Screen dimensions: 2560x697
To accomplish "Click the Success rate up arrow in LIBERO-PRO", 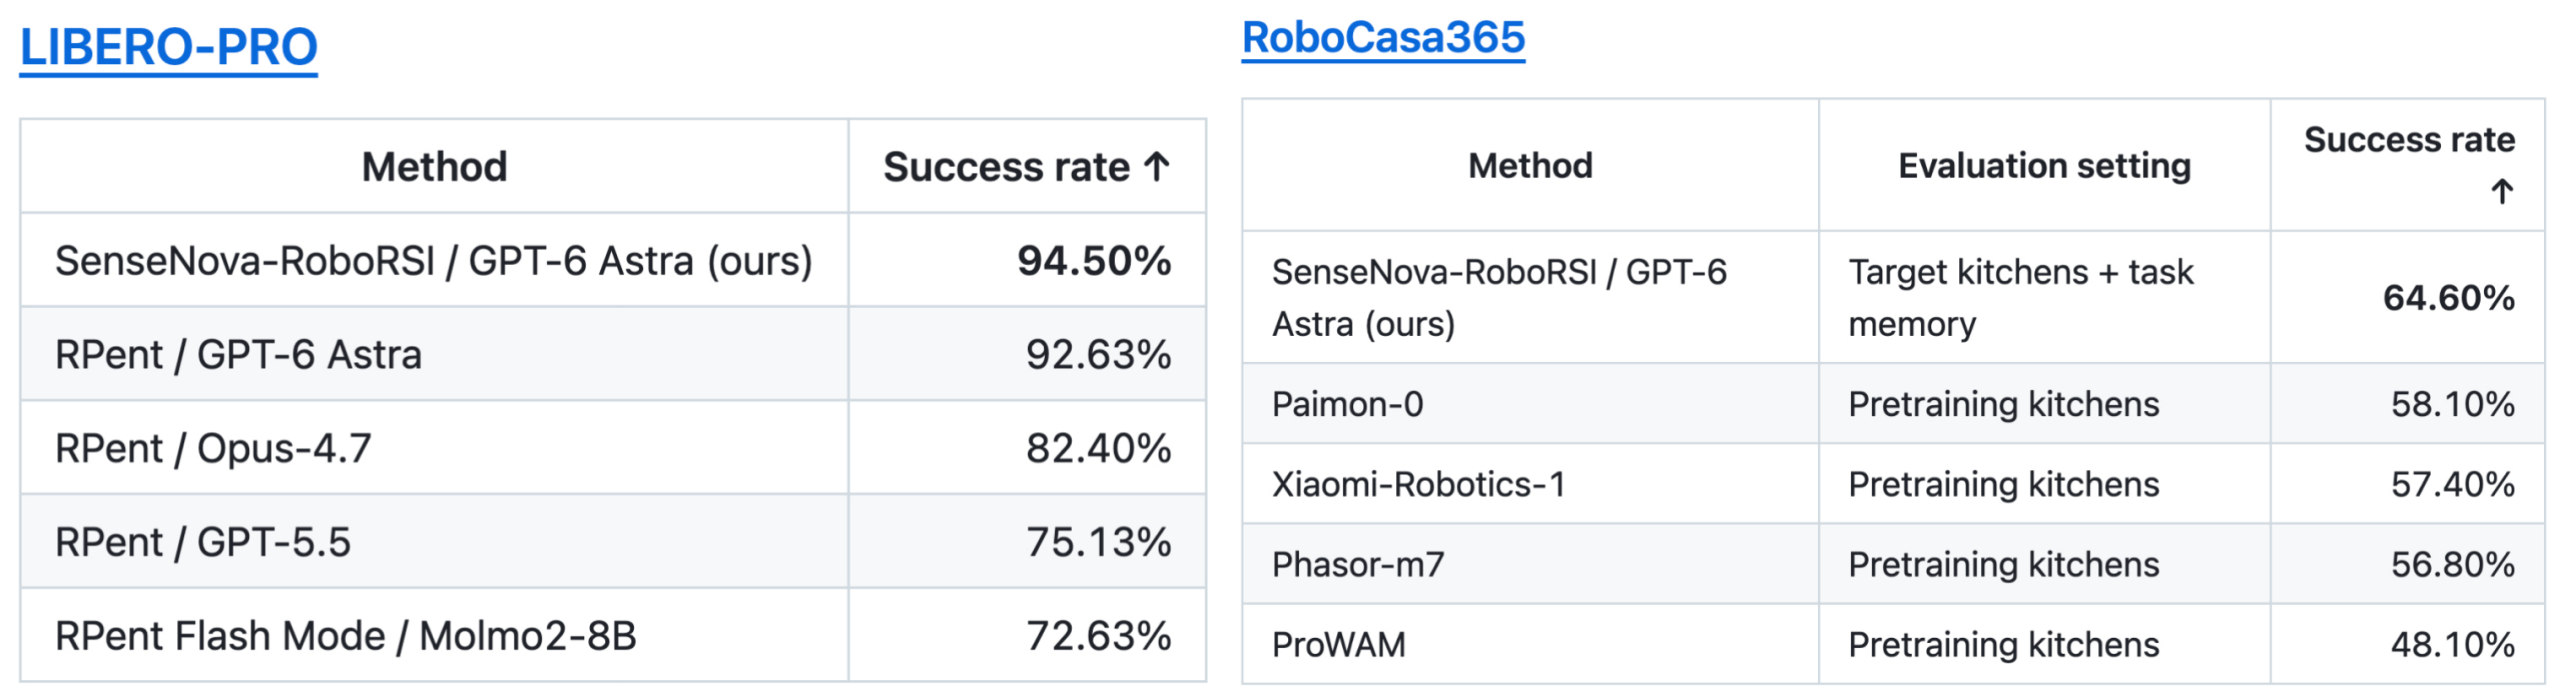I will point(1157,166).
